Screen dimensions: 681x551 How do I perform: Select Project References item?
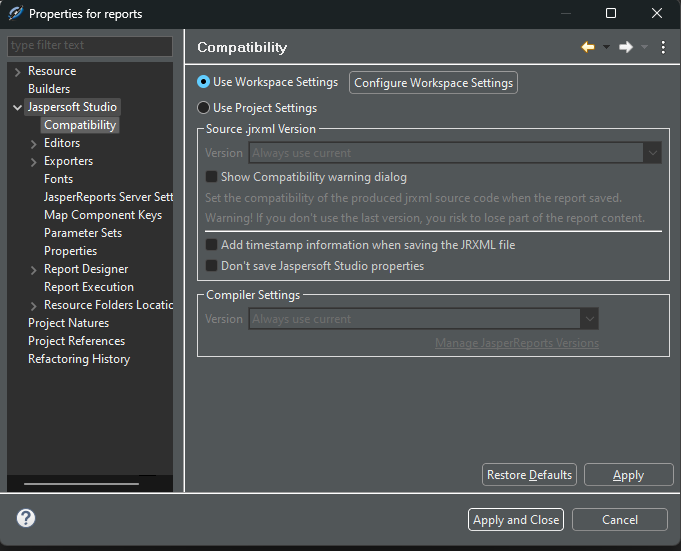click(x=76, y=341)
